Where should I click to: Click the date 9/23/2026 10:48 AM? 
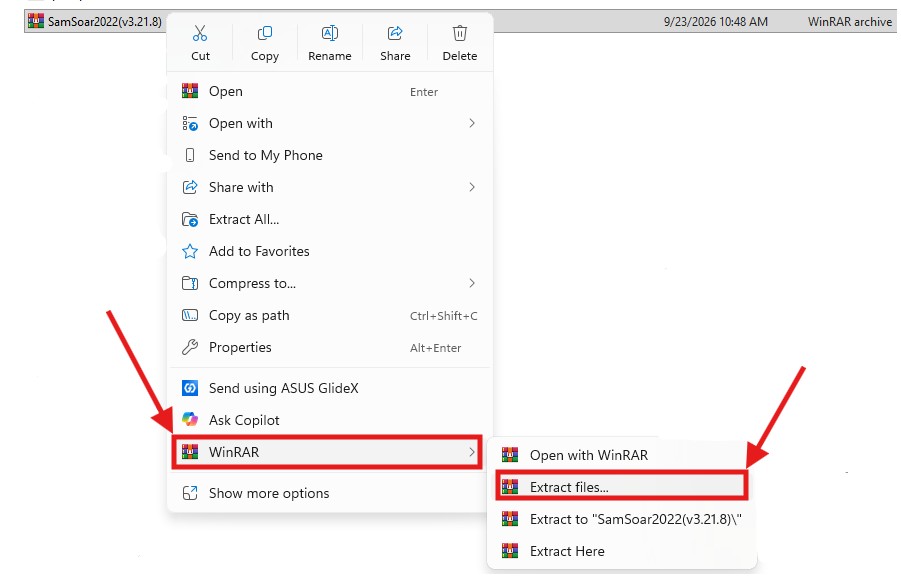point(715,22)
